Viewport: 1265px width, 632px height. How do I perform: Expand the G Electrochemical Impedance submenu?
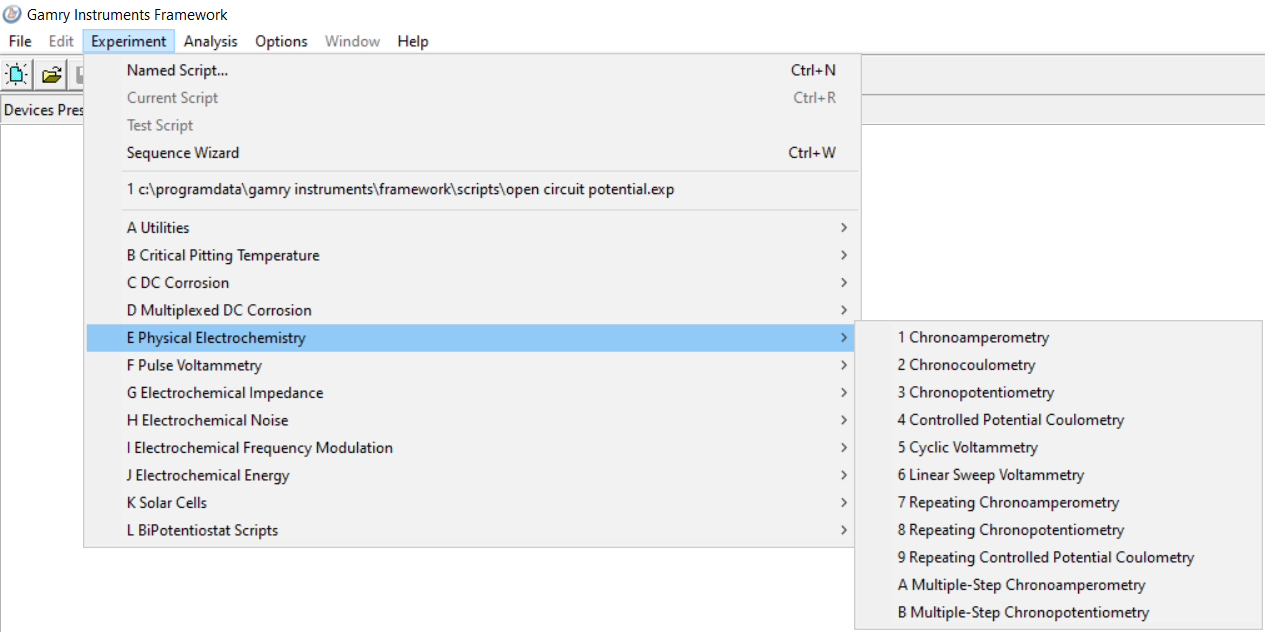[472, 393]
